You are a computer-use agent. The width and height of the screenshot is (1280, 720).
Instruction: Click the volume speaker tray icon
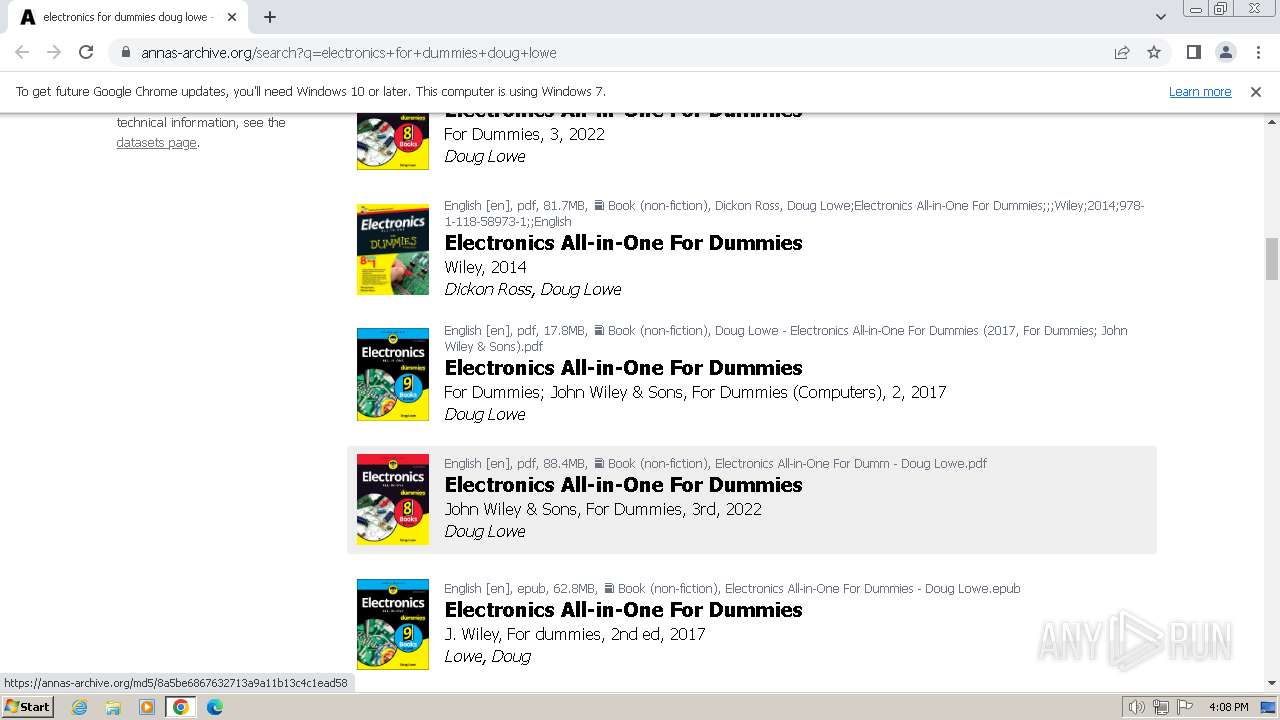point(1136,707)
